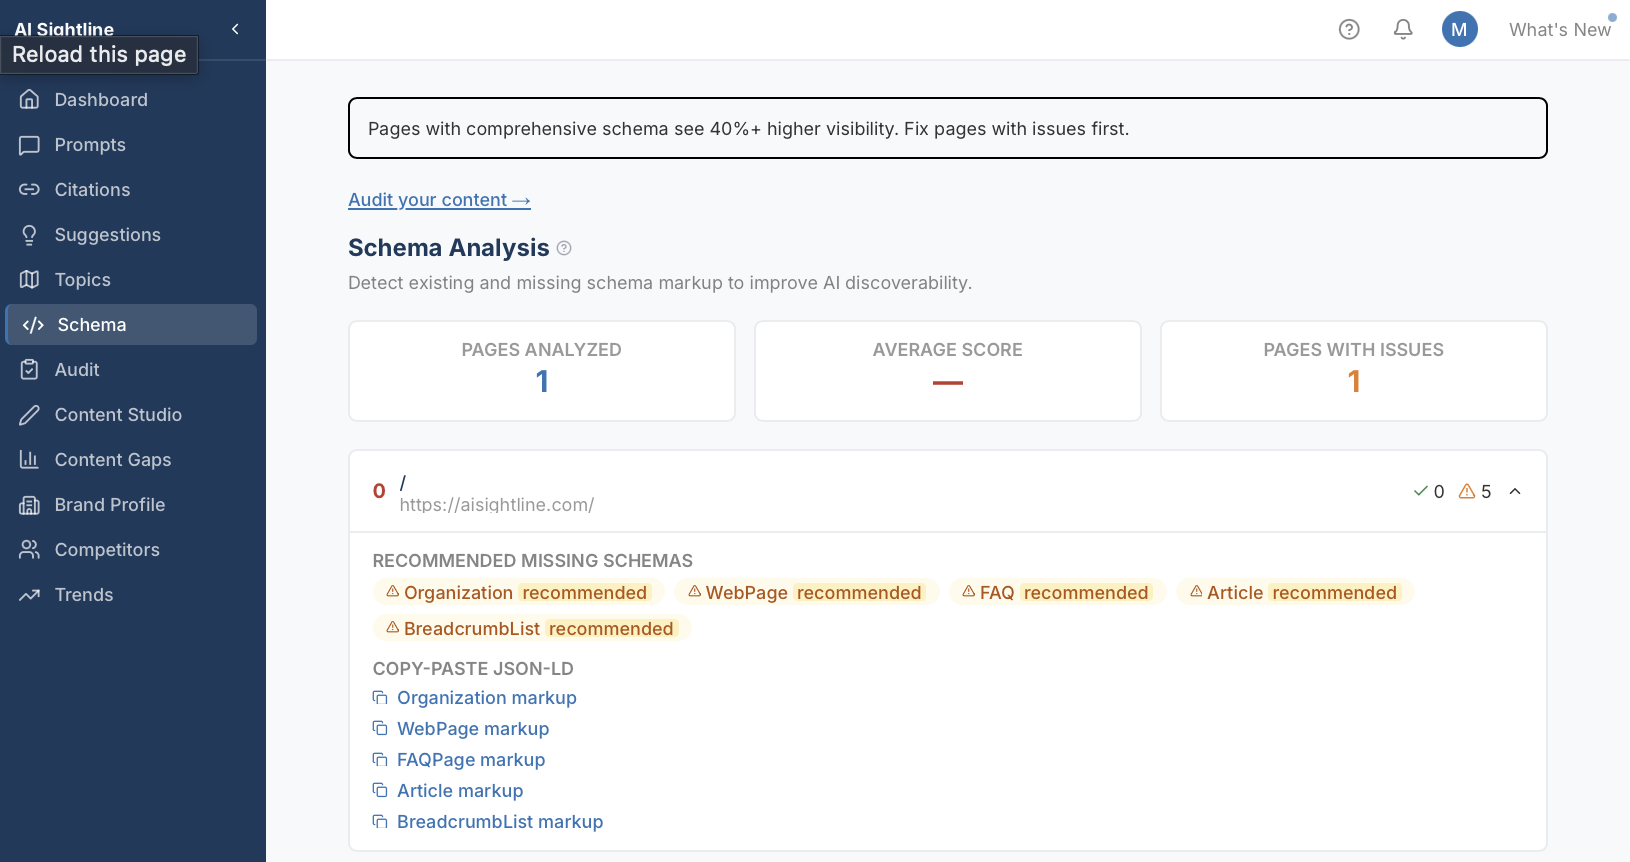This screenshot has height=862, width=1630.
Task: Open the user avatar M menu
Action: pyautogui.click(x=1459, y=30)
